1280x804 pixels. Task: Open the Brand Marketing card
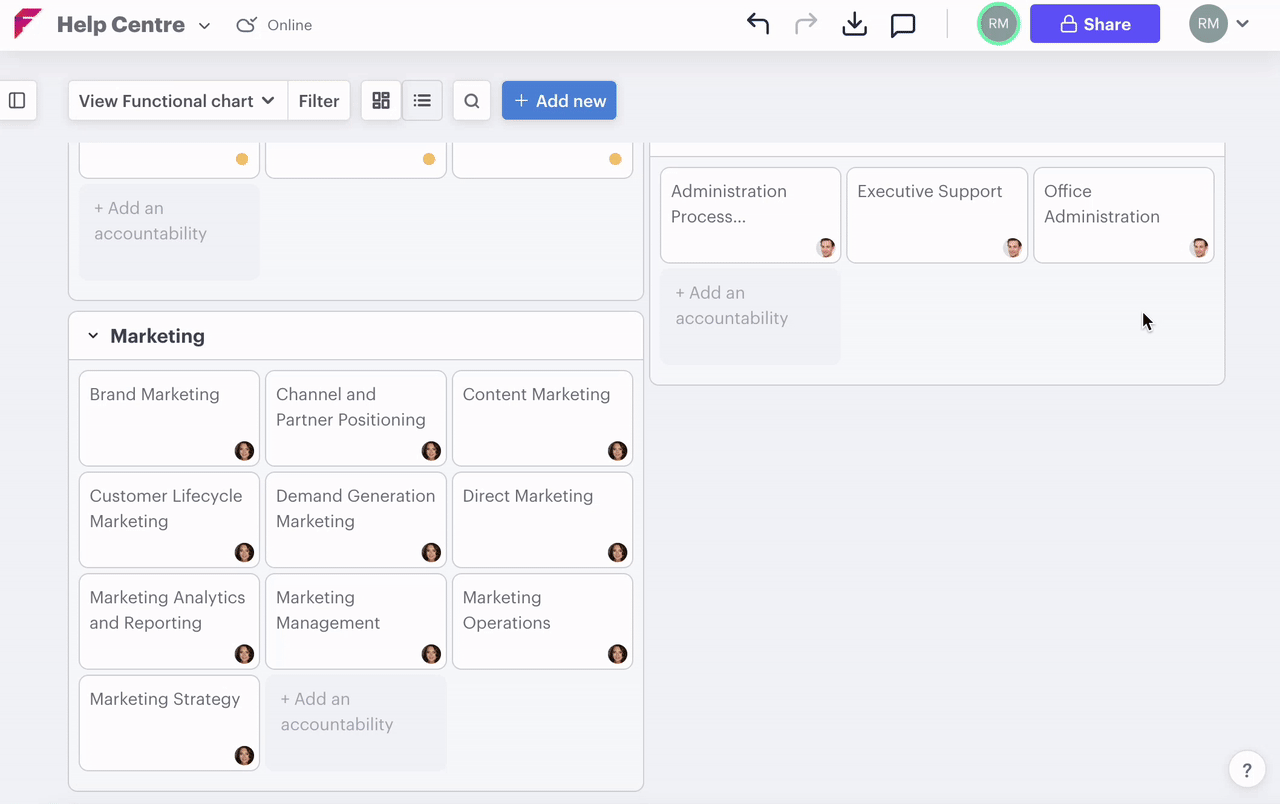click(x=169, y=418)
